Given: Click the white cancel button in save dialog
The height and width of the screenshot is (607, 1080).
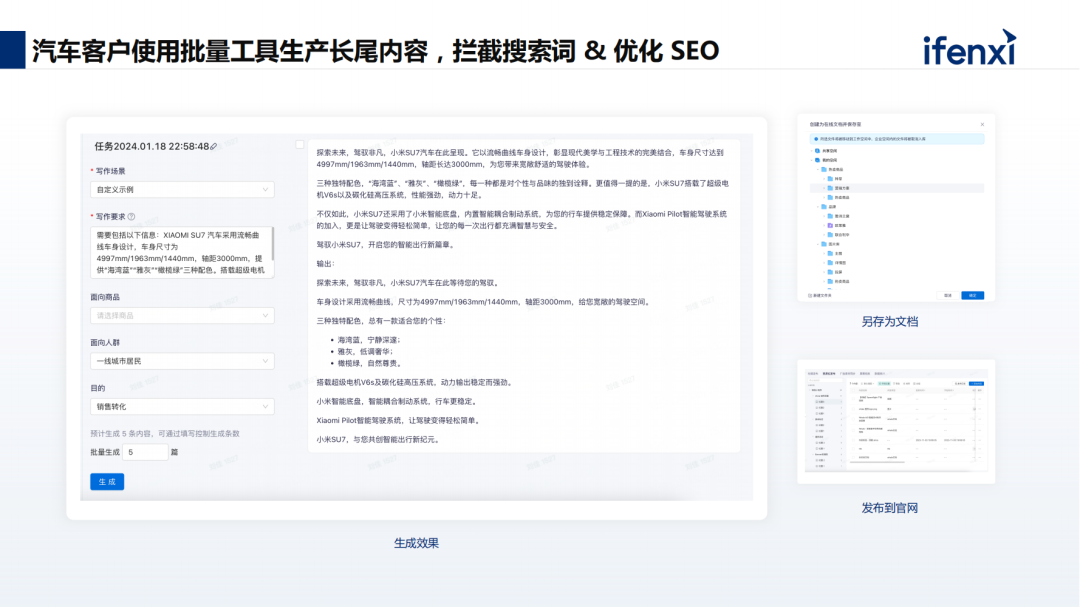Looking at the screenshot, I should coord(948,296).
